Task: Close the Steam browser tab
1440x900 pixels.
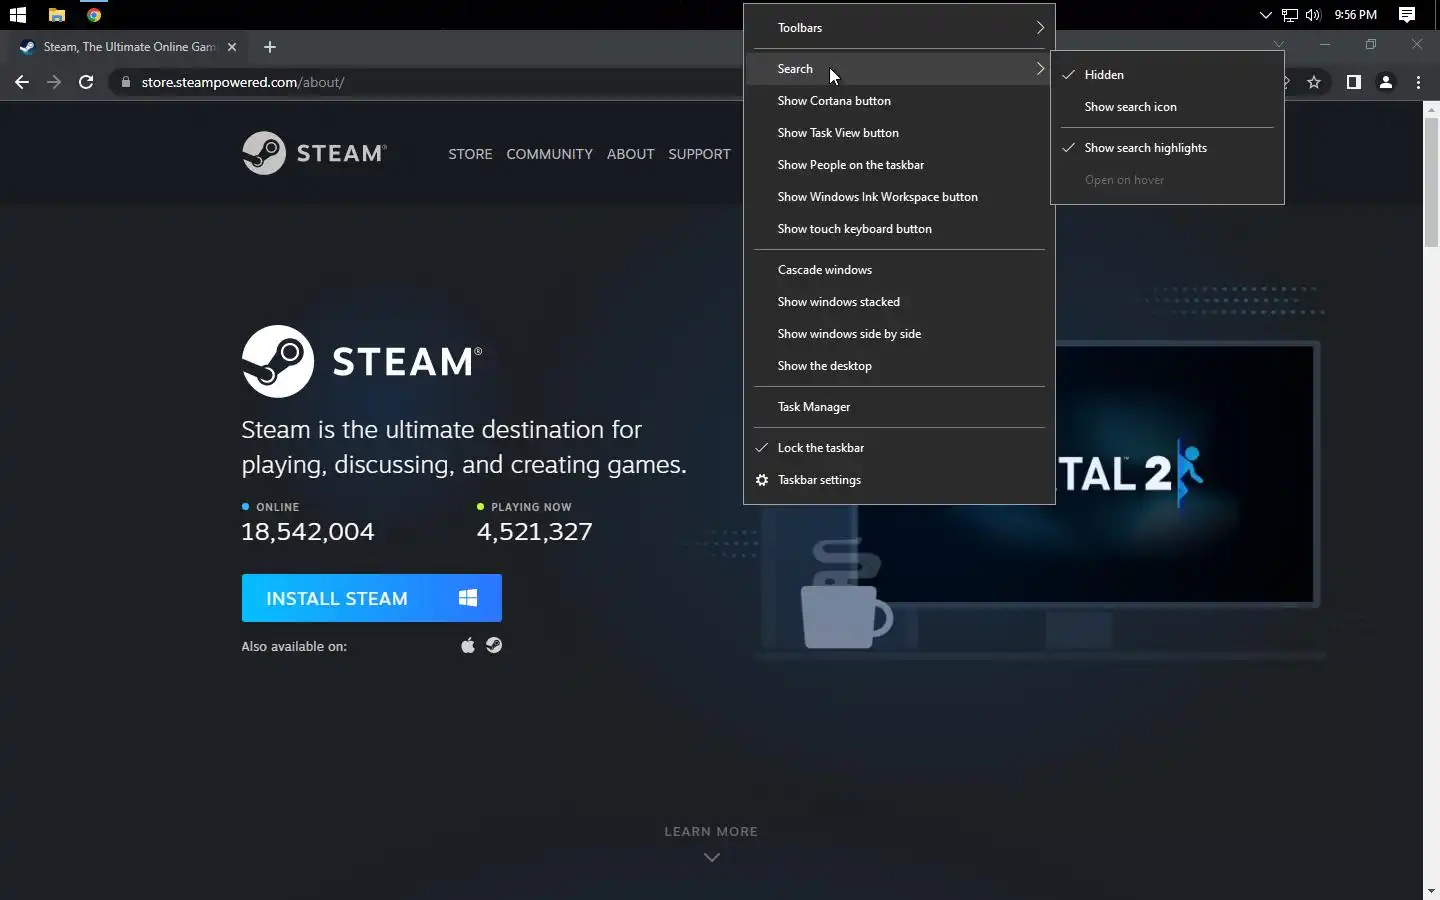Action: click(232, 47)
